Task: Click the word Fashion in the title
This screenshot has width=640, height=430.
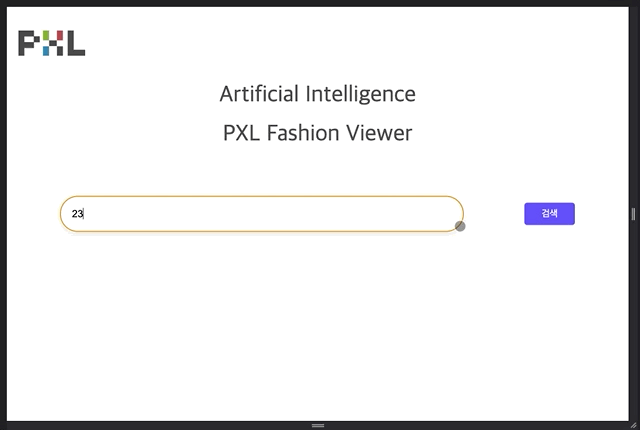Action: pos(303,133)
